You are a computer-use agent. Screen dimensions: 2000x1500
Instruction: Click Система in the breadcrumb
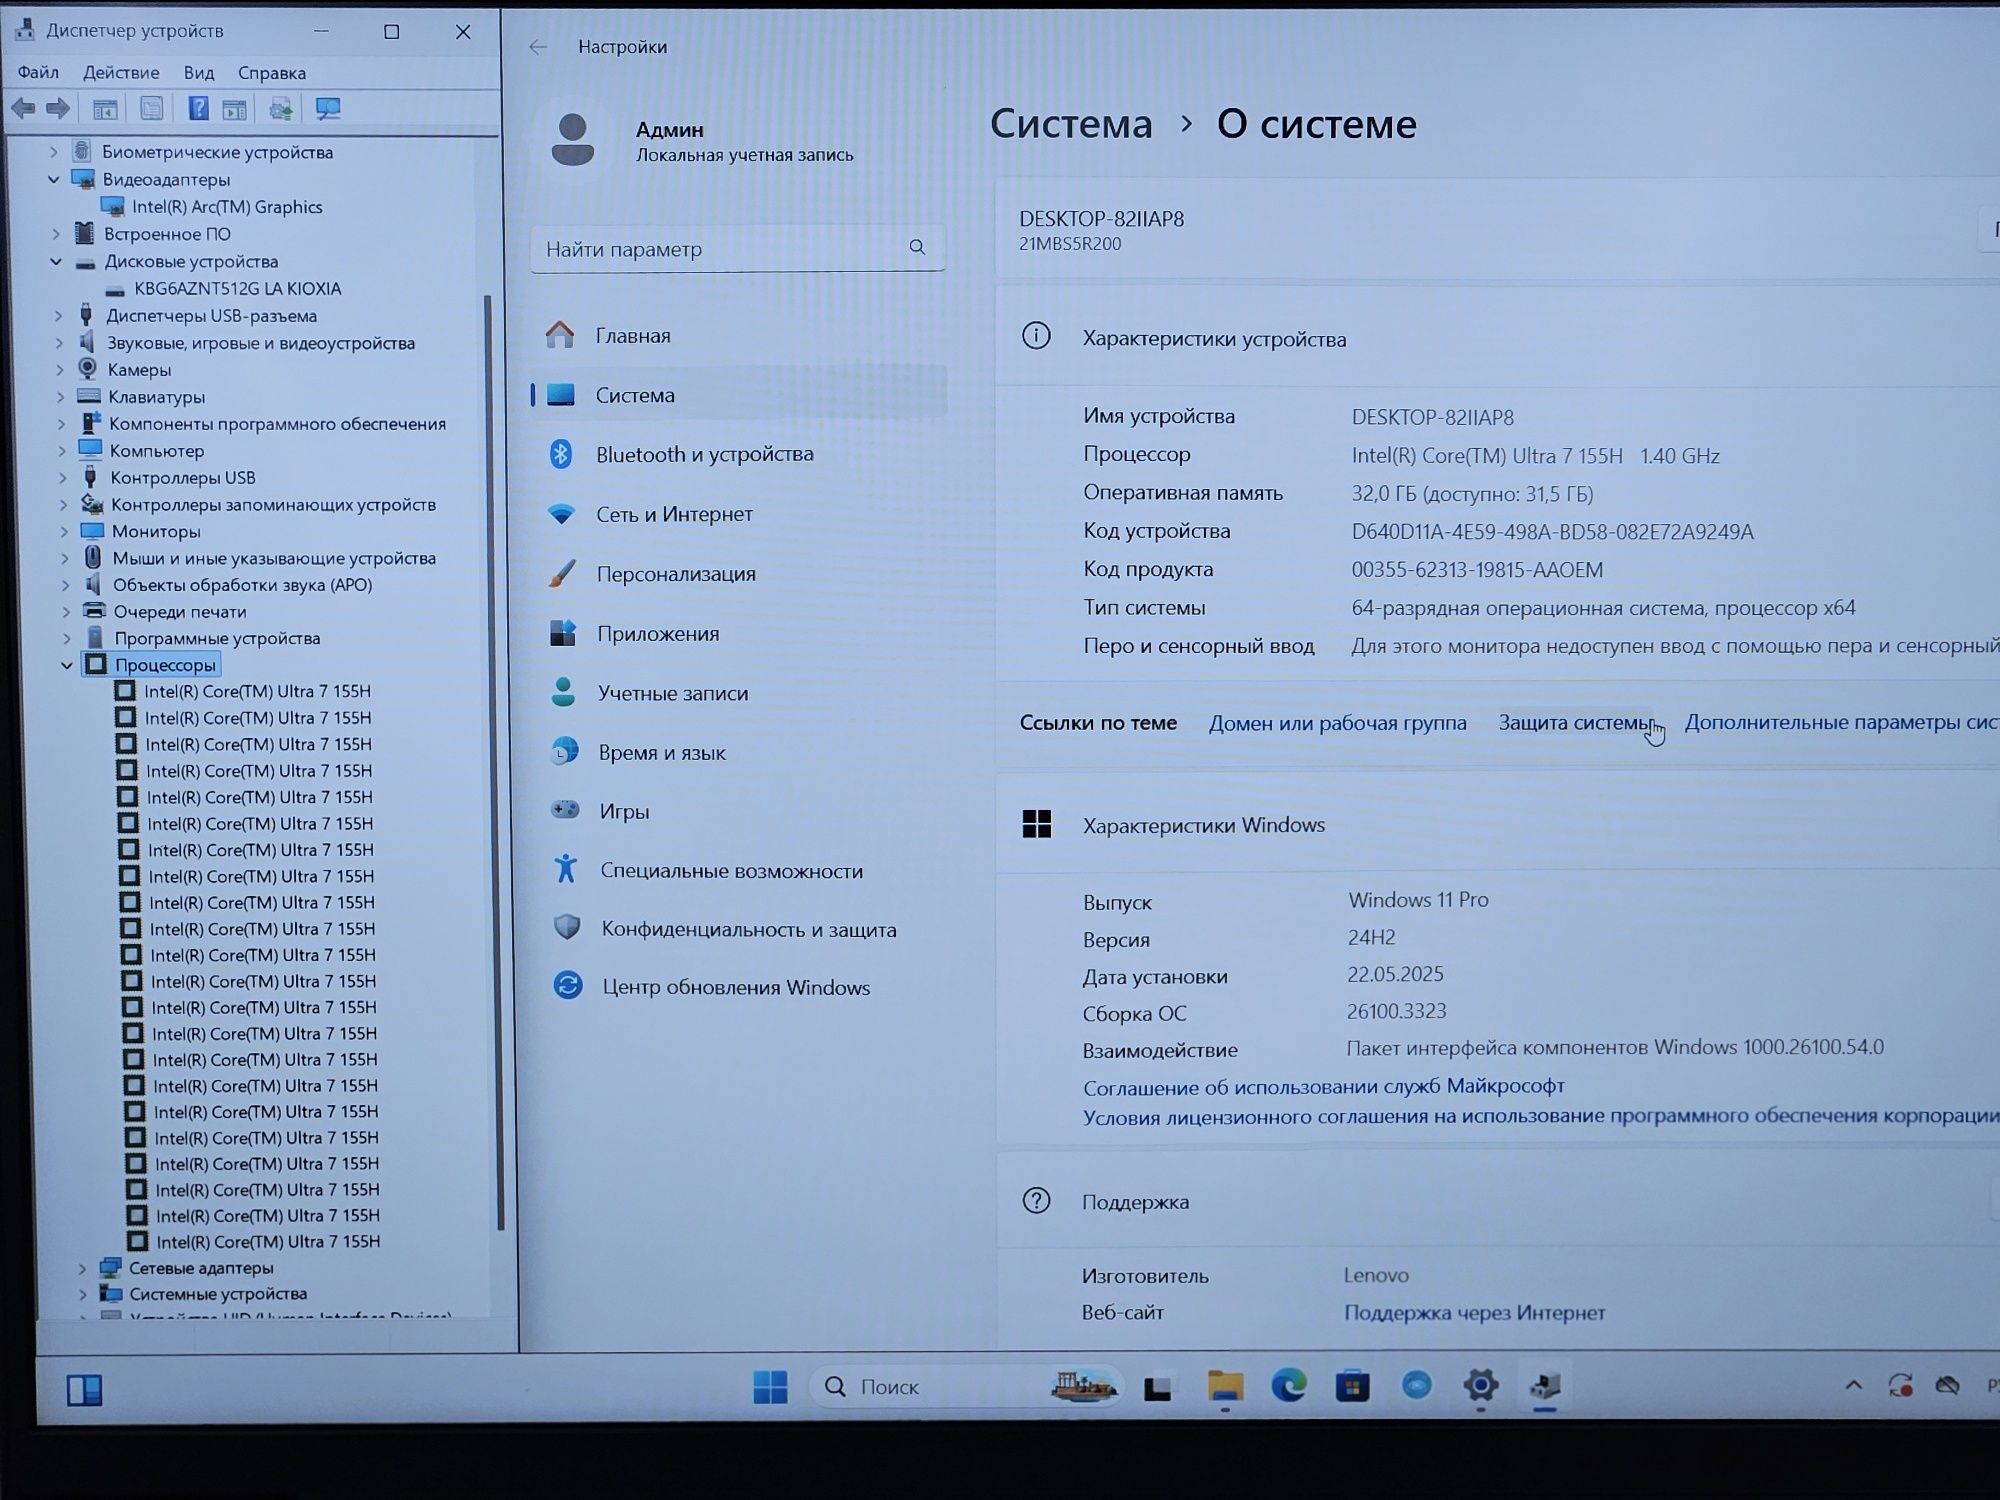click(1071, 124)
